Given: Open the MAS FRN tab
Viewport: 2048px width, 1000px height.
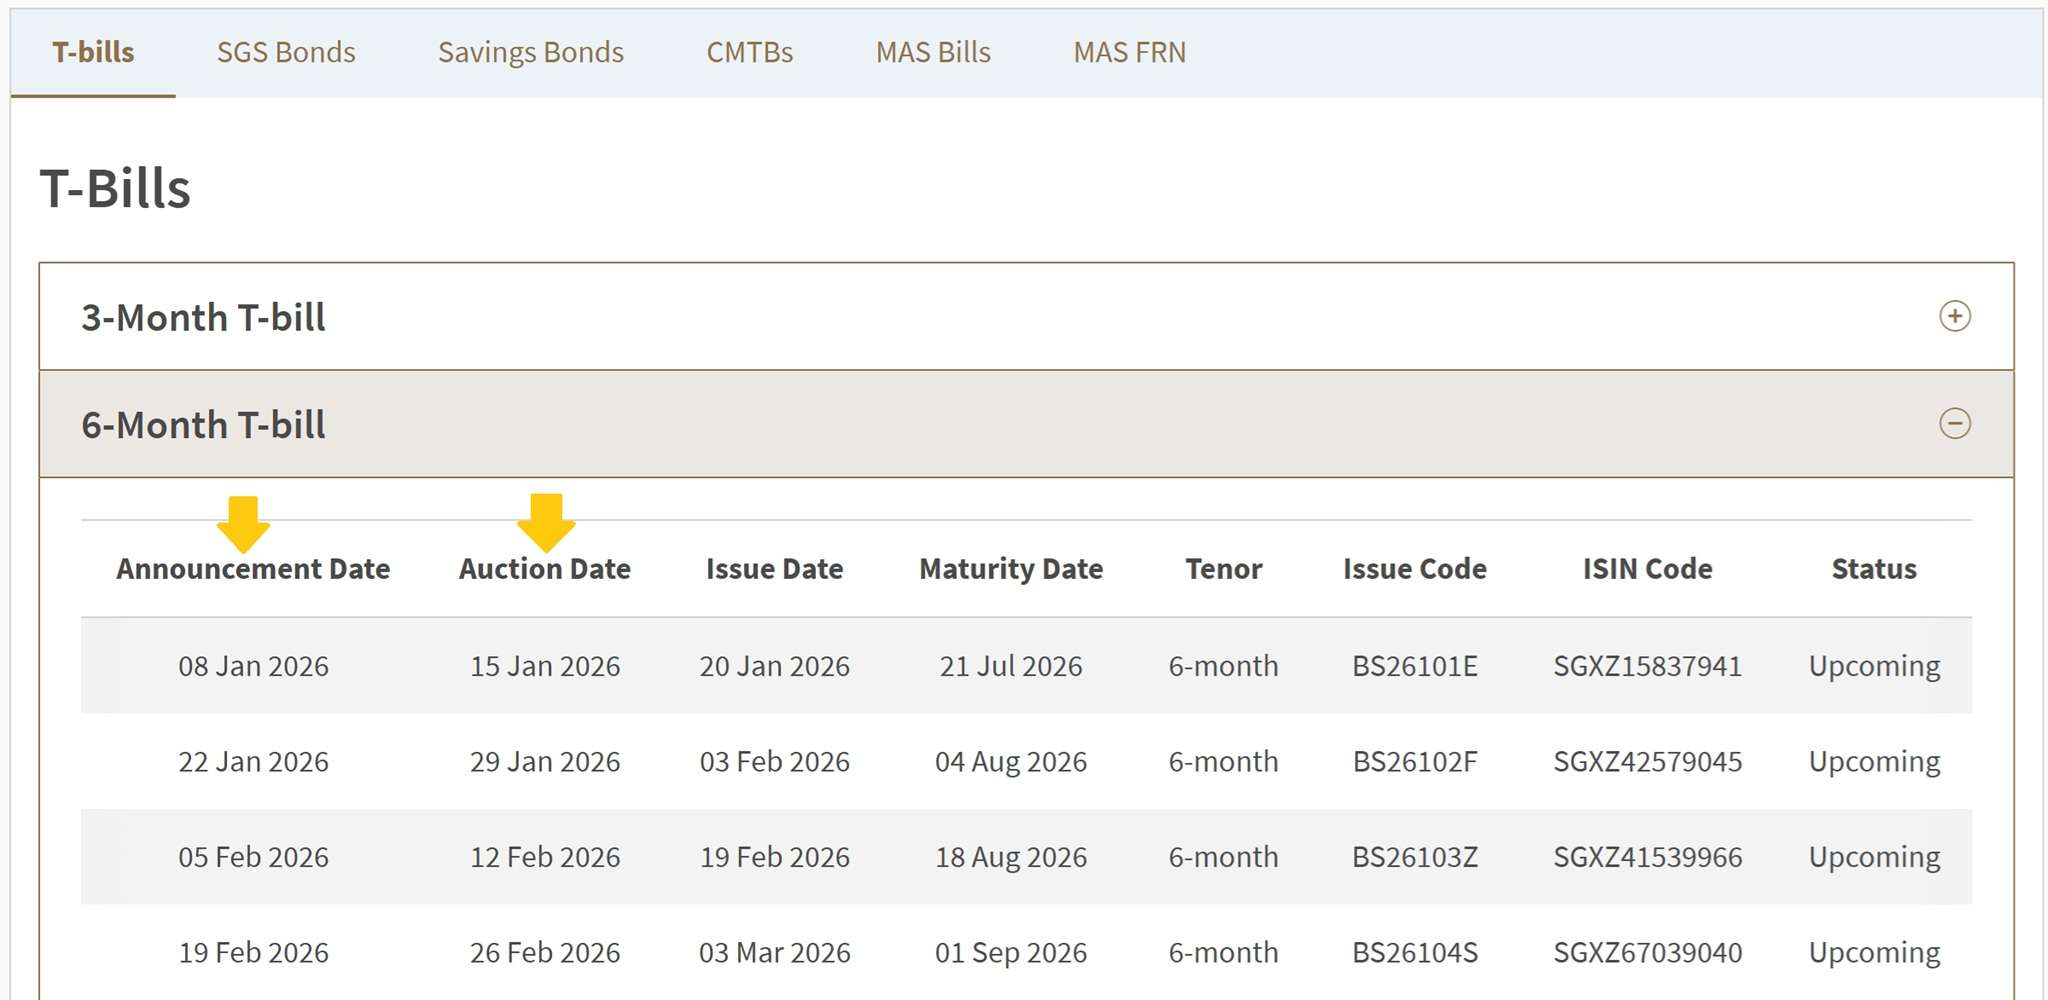Looking at the screenshot, I should [1129, 52].
